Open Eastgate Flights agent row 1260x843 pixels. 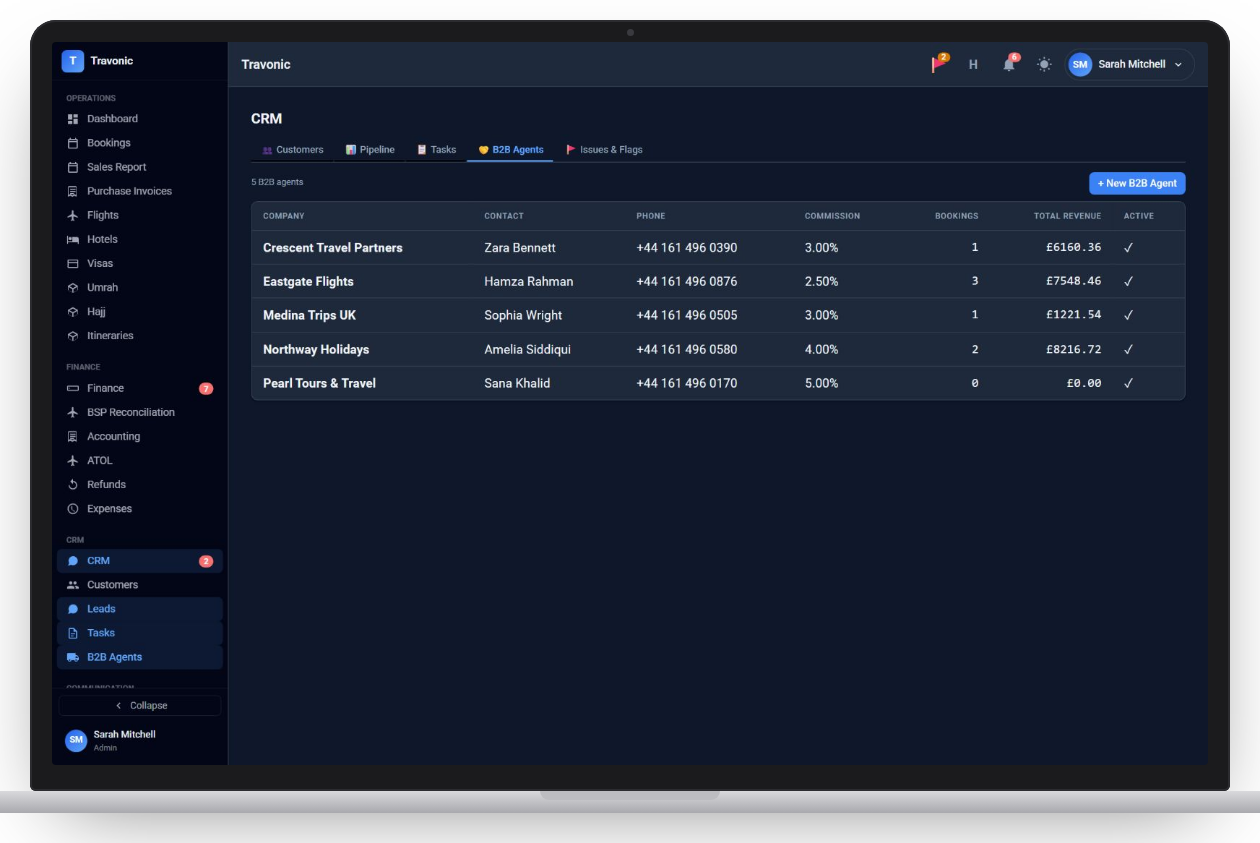coord(718,281)
